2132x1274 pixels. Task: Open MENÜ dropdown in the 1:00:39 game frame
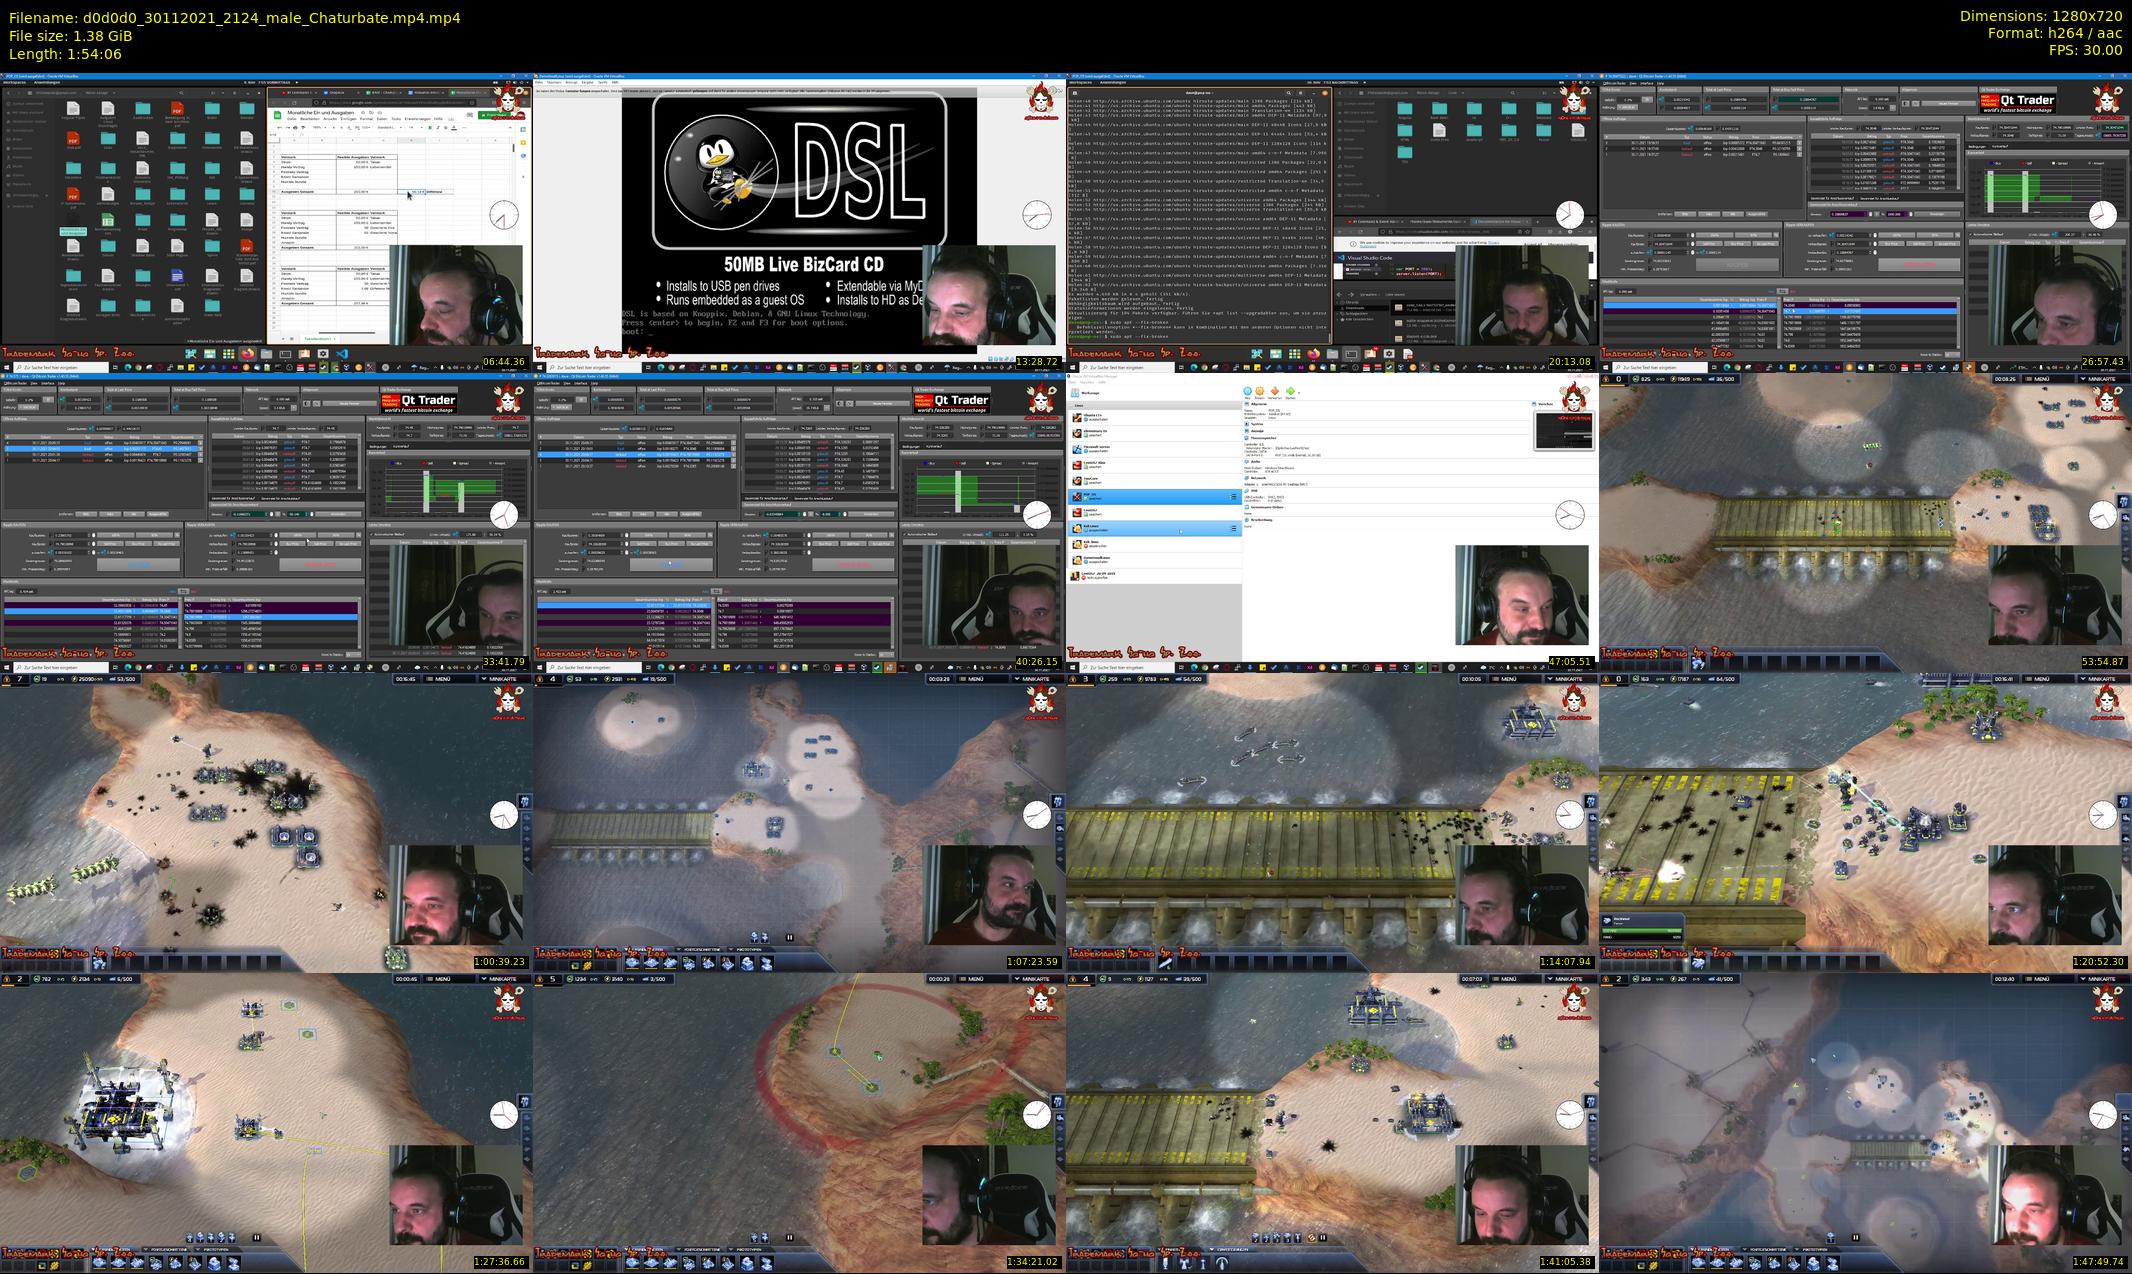coord(442,679)
